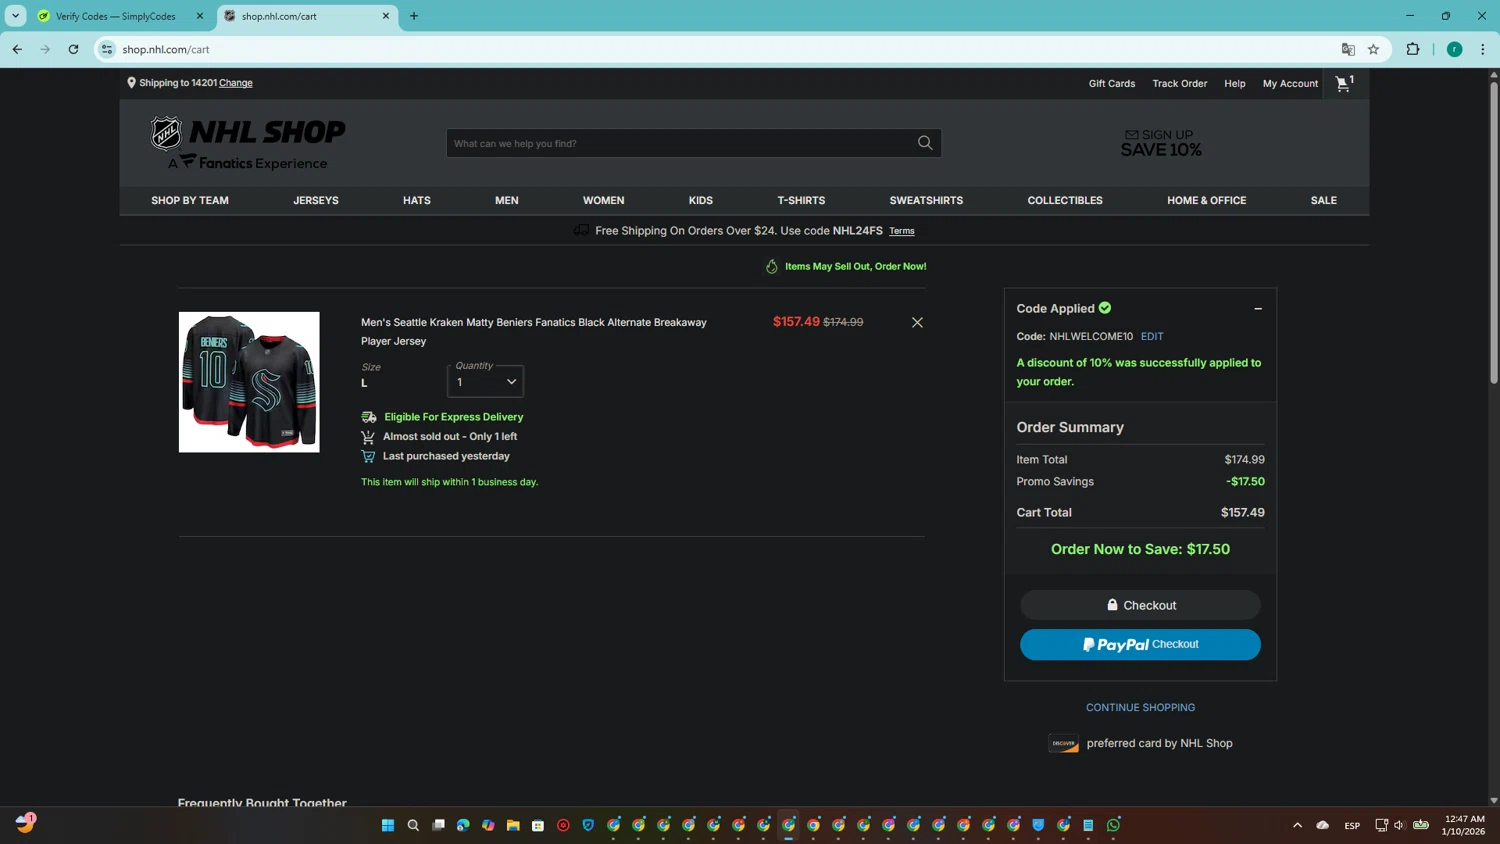
Task: Click the translate page icon in address bar
Action: (1348, 49)
